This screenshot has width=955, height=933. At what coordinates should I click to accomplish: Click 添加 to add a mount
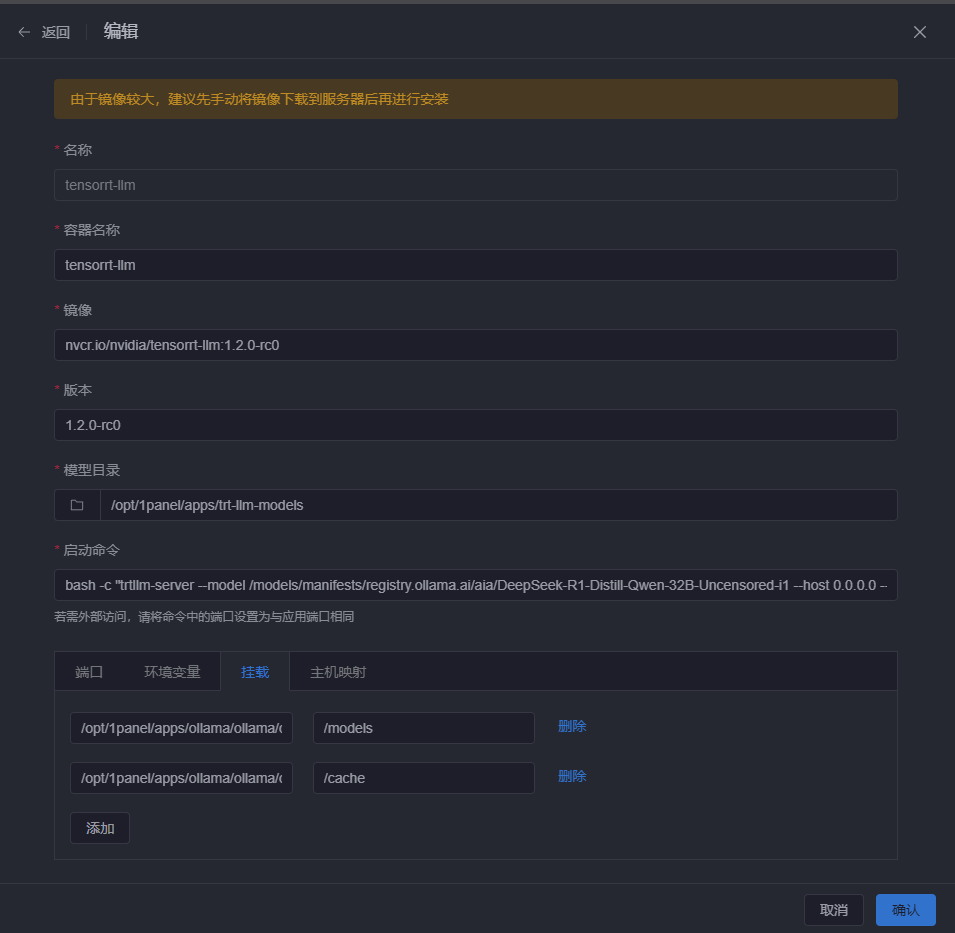(x=100, y=828)
